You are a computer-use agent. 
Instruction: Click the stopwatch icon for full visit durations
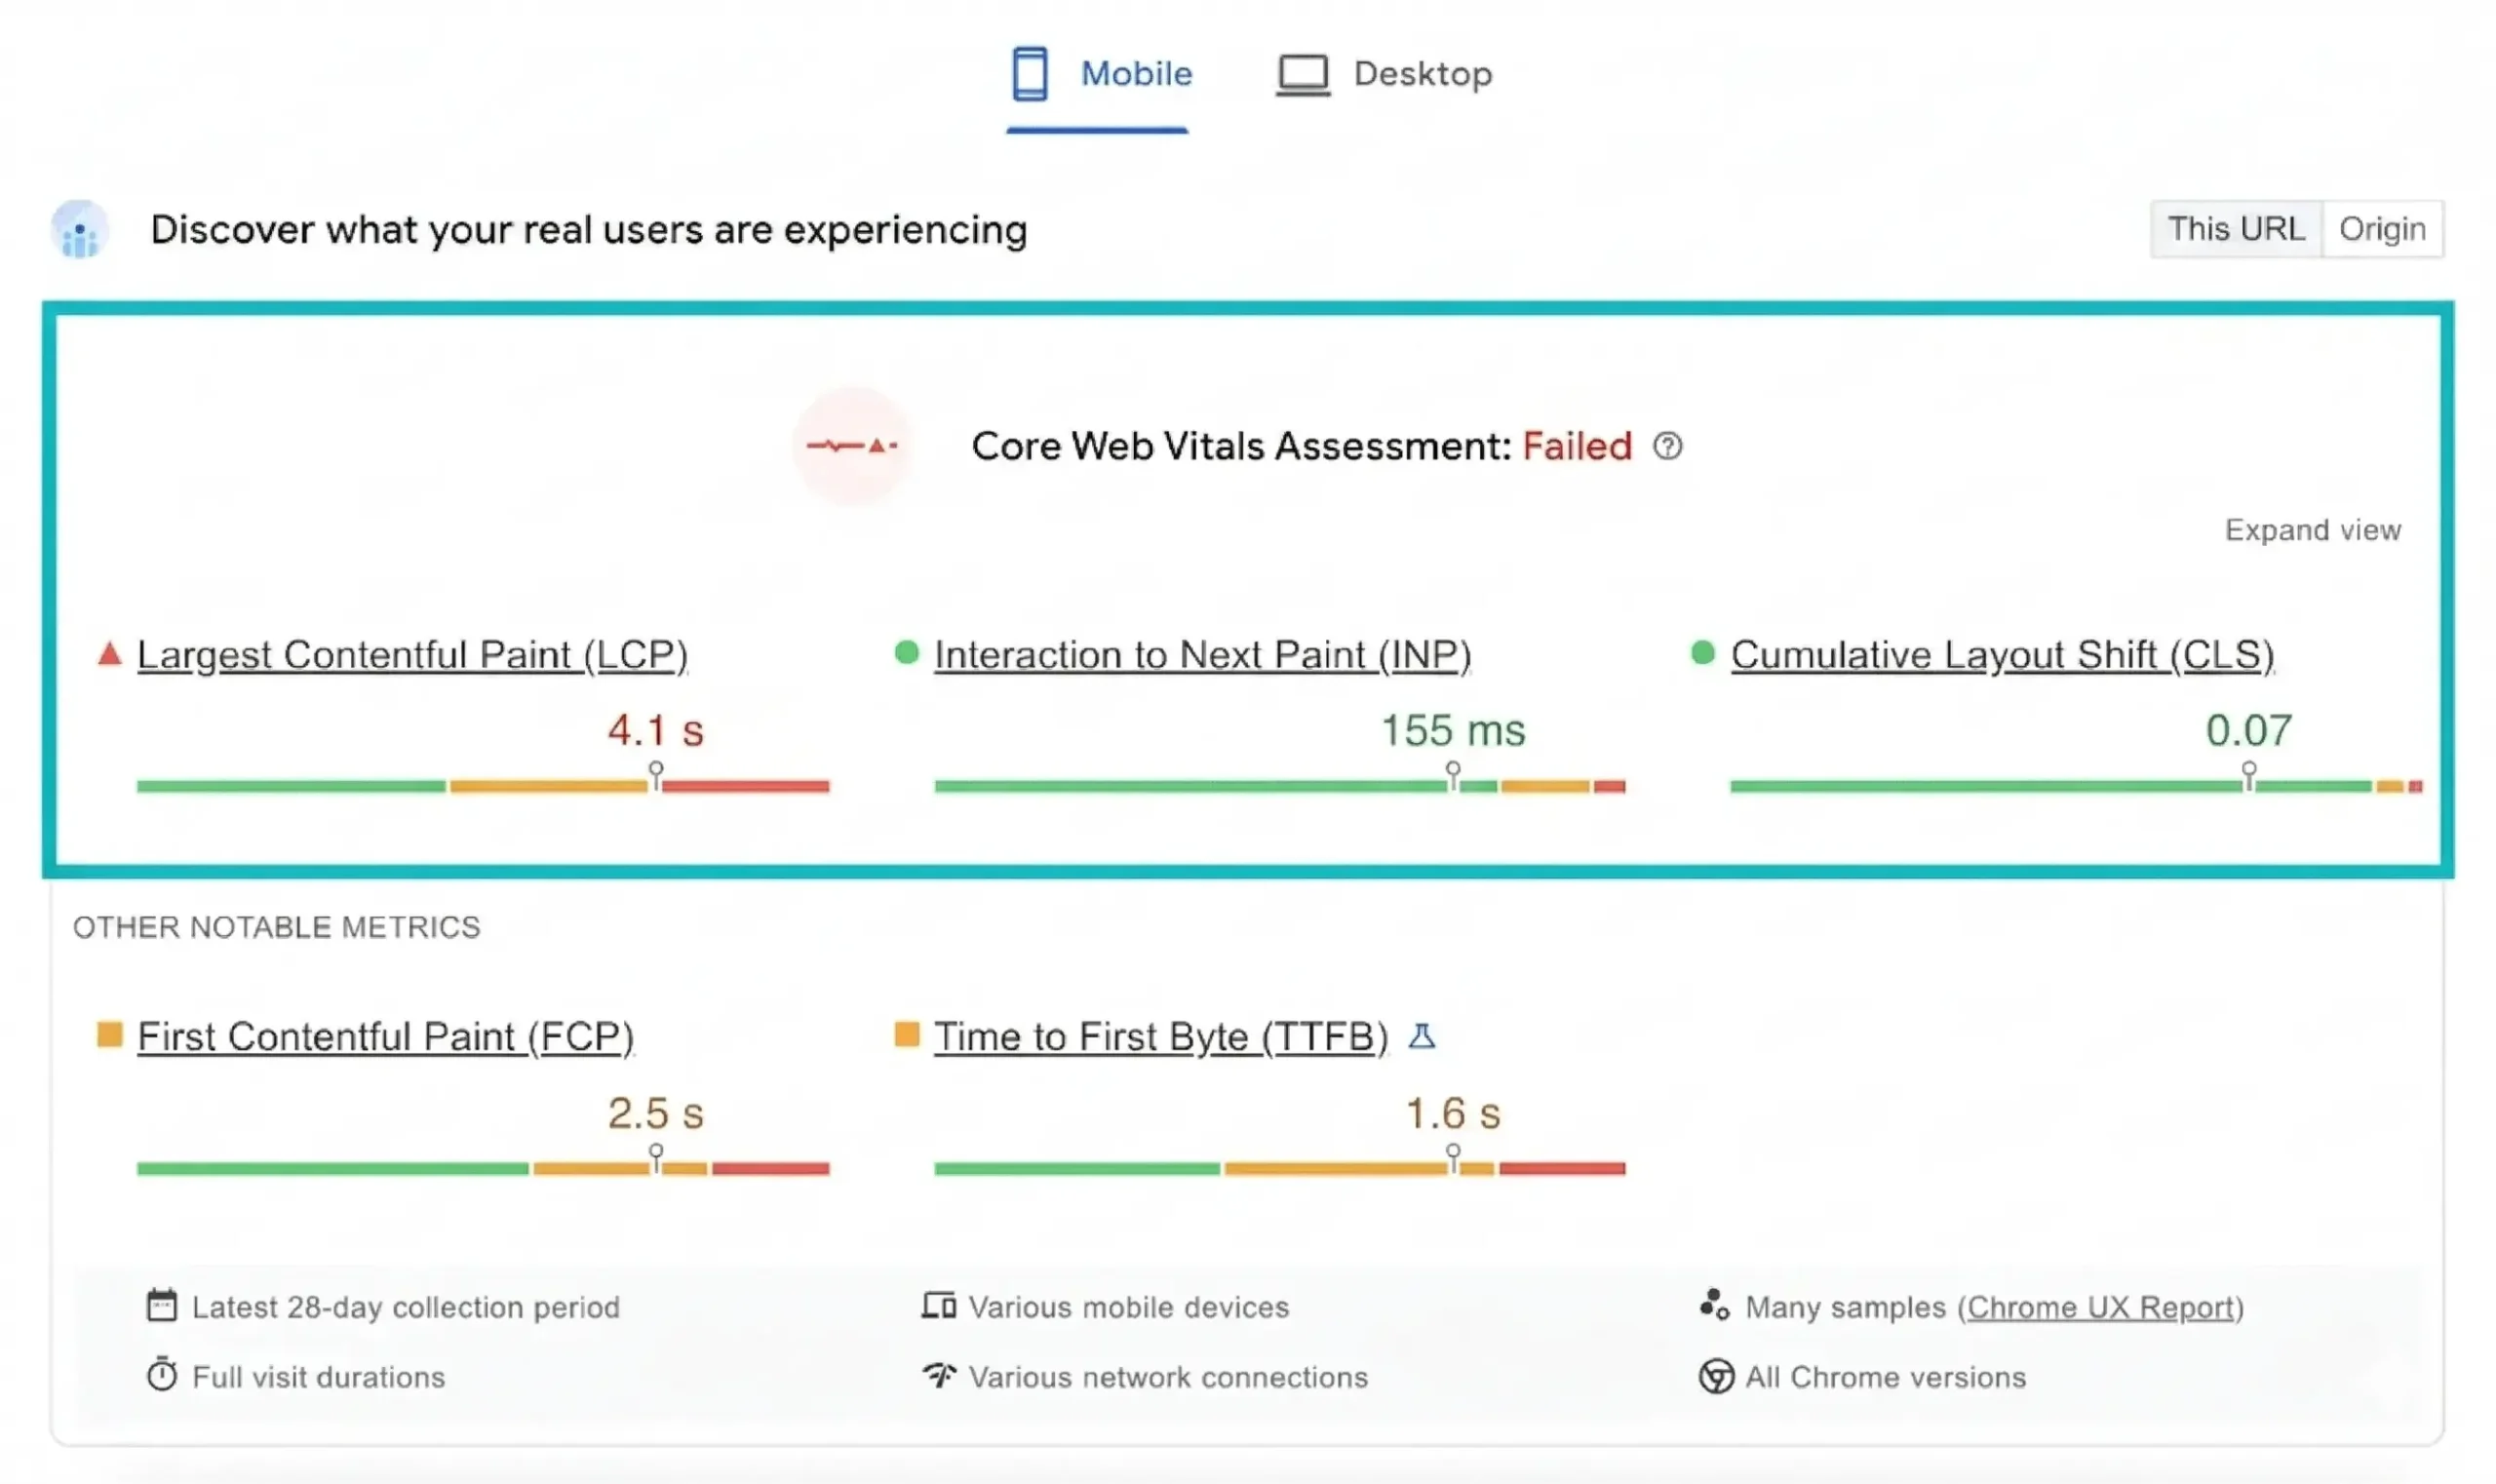tap(164, 1375)
